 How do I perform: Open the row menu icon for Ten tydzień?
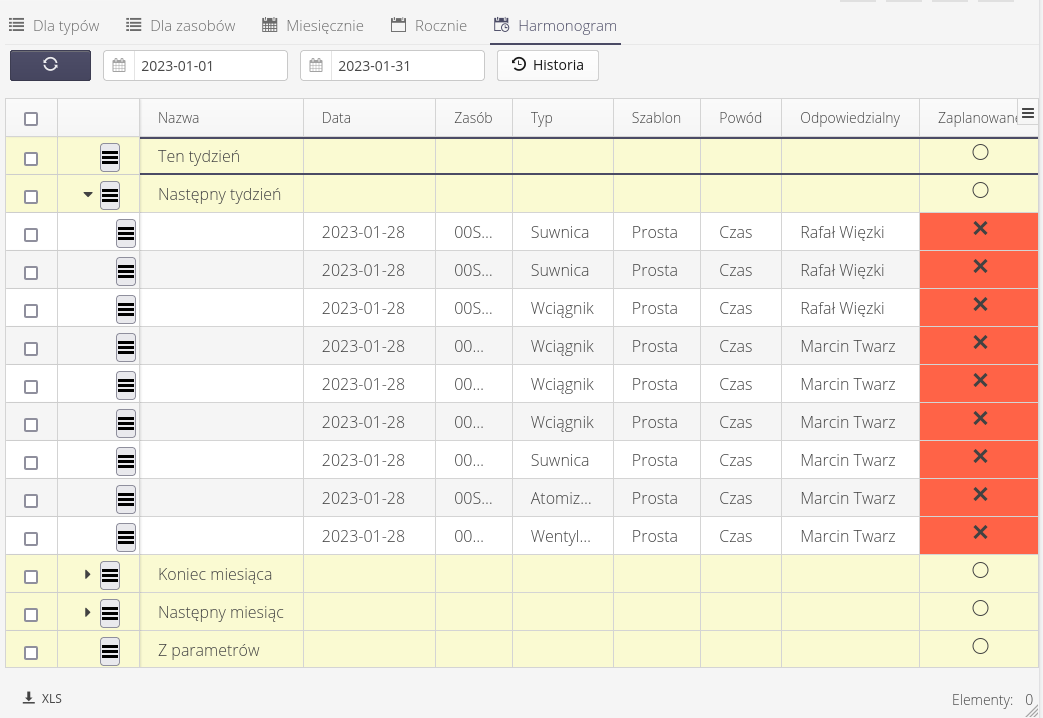[110, 157]
